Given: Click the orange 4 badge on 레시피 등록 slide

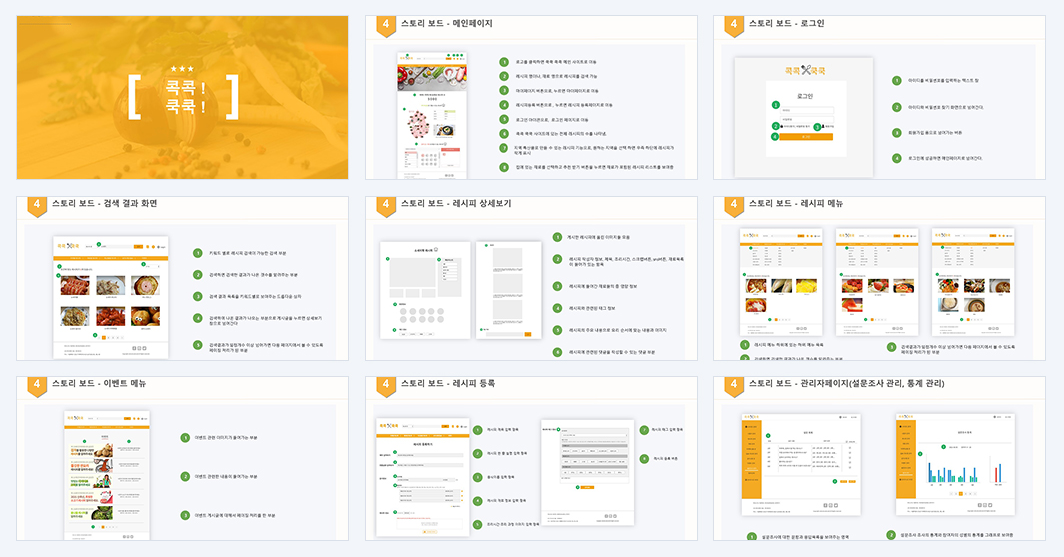Looking at the screenshot, I should (x=385, y=386).
